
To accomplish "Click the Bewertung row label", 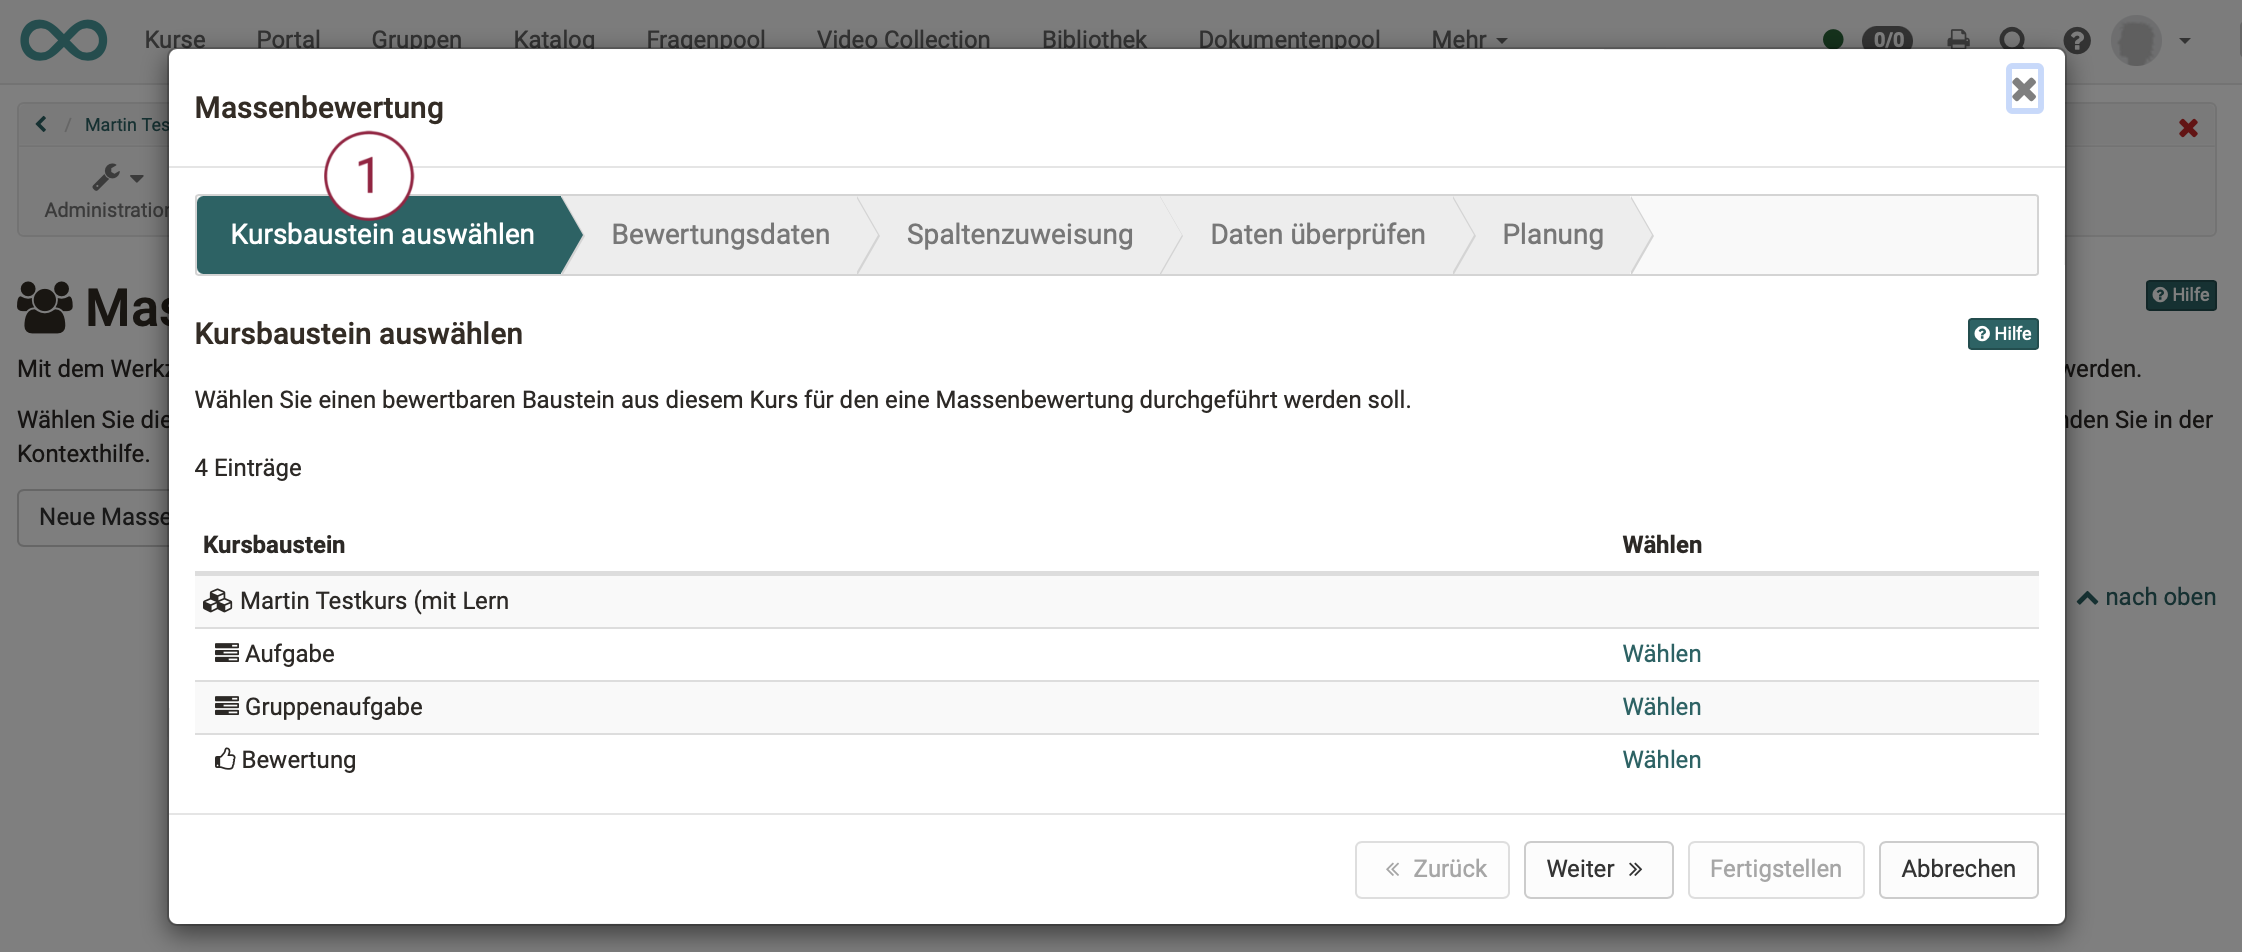I will pyautogui.click(x=299, y=760).
